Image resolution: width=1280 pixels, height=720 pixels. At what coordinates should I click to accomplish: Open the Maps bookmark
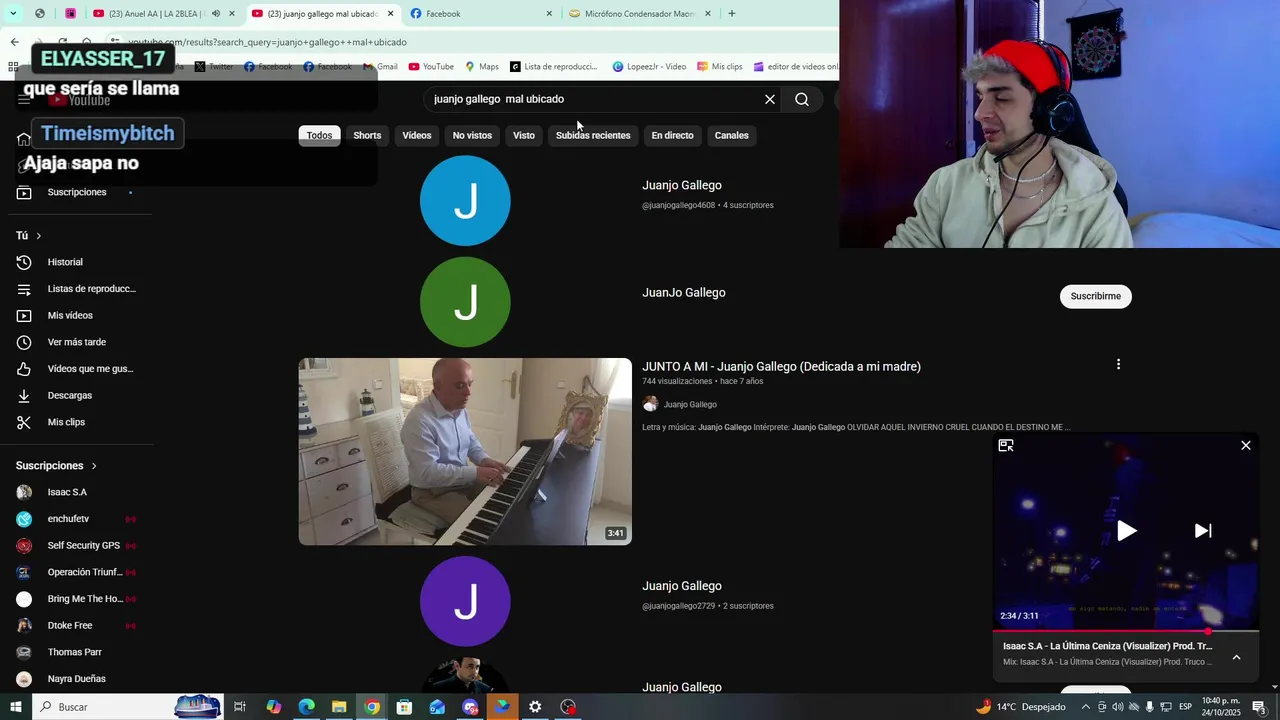pos(482,67)
